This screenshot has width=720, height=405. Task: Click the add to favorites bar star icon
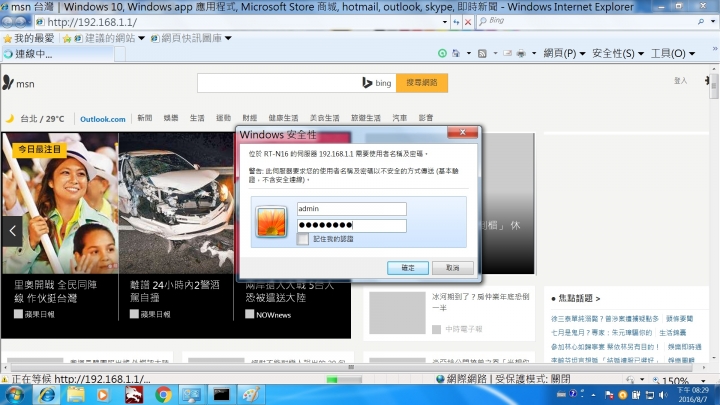[67, 39]
